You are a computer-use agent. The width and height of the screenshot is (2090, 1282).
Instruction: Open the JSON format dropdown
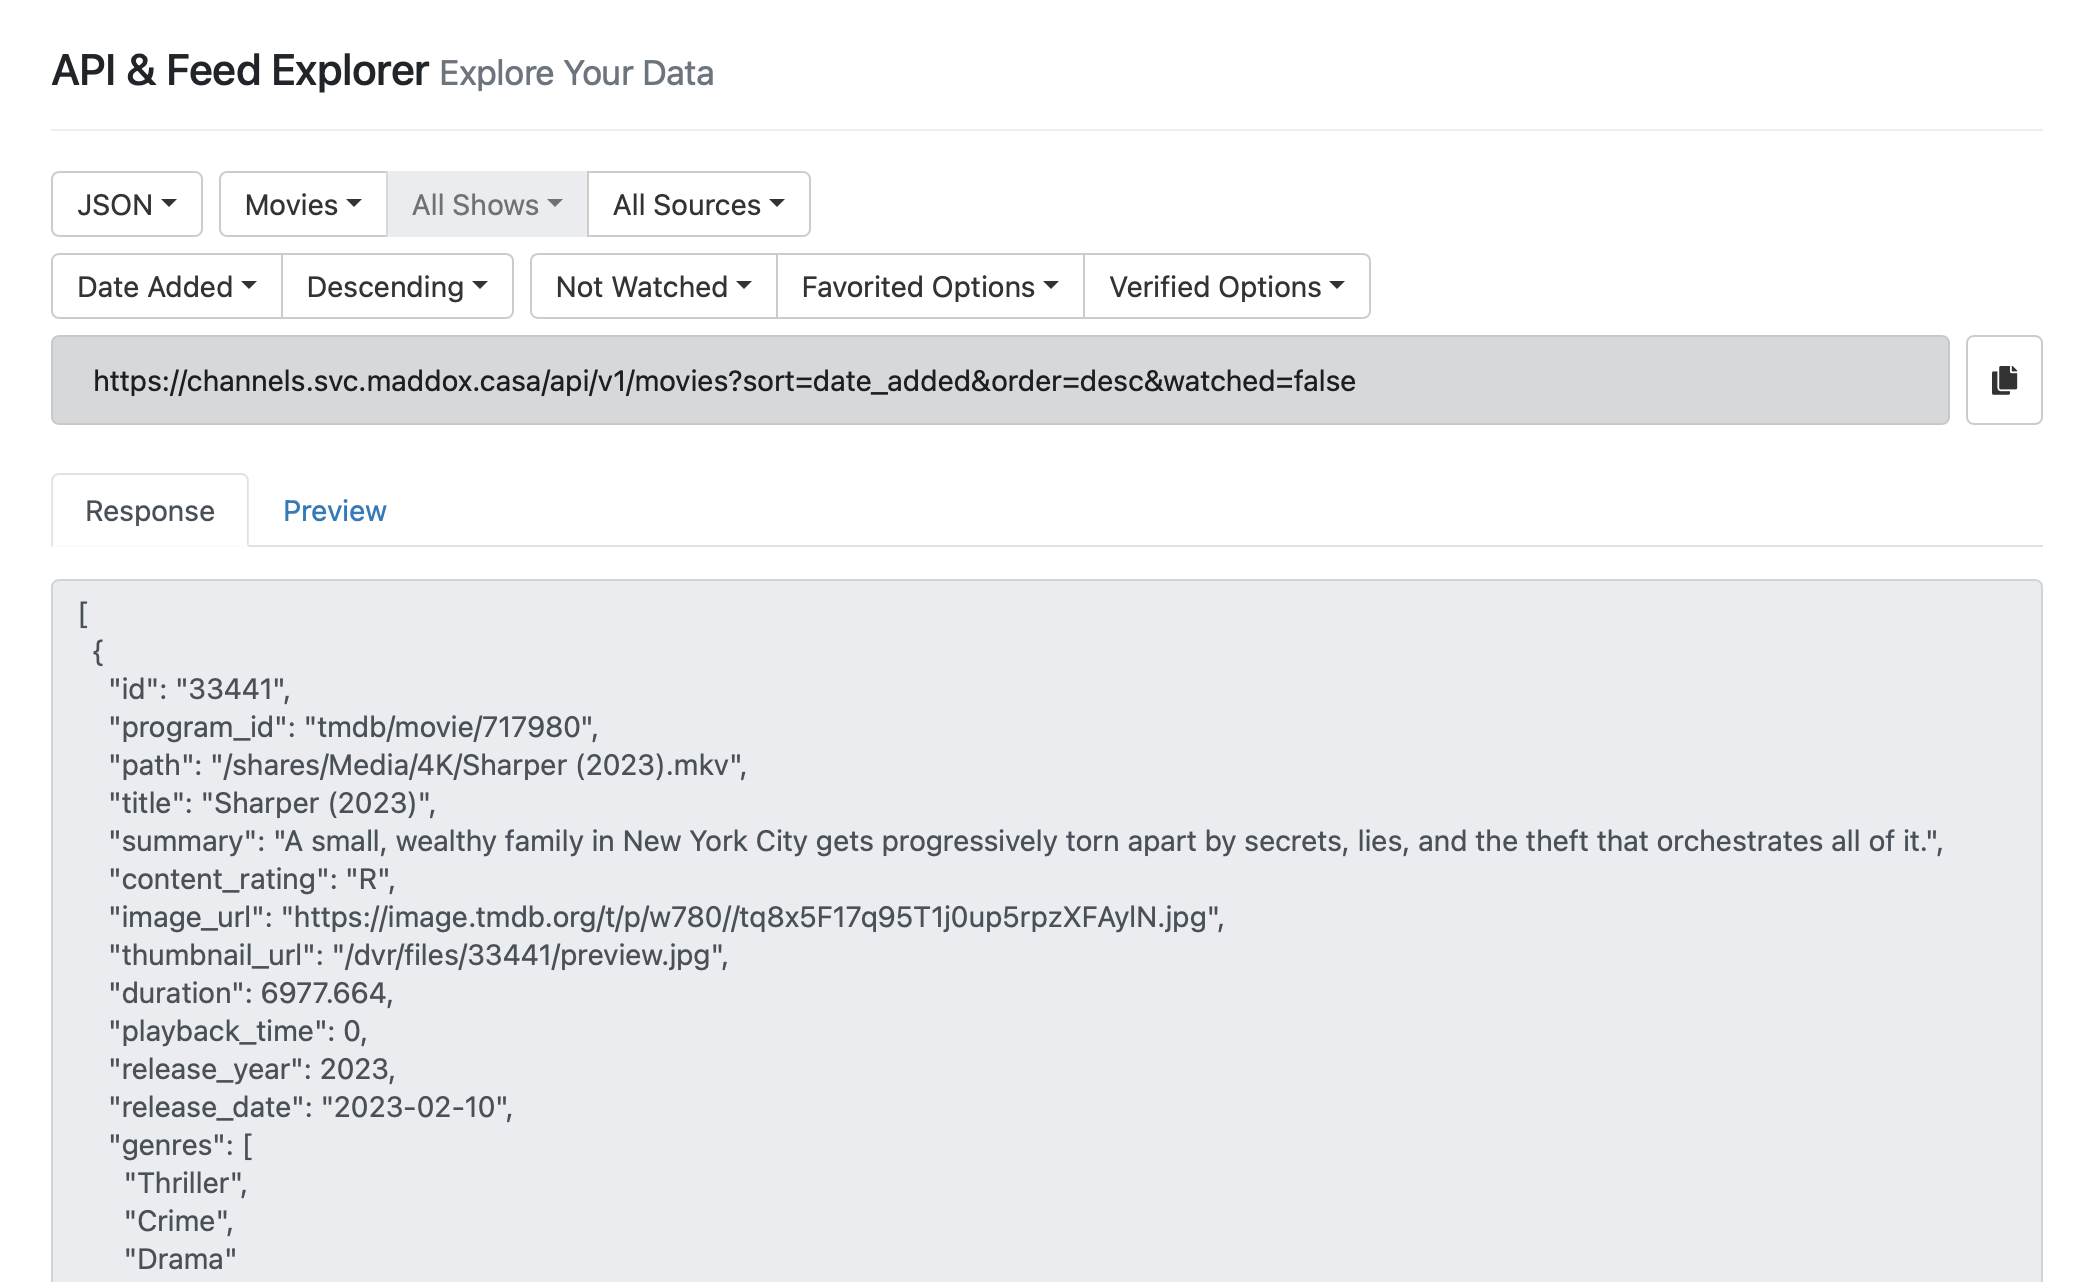coord(126,204)
